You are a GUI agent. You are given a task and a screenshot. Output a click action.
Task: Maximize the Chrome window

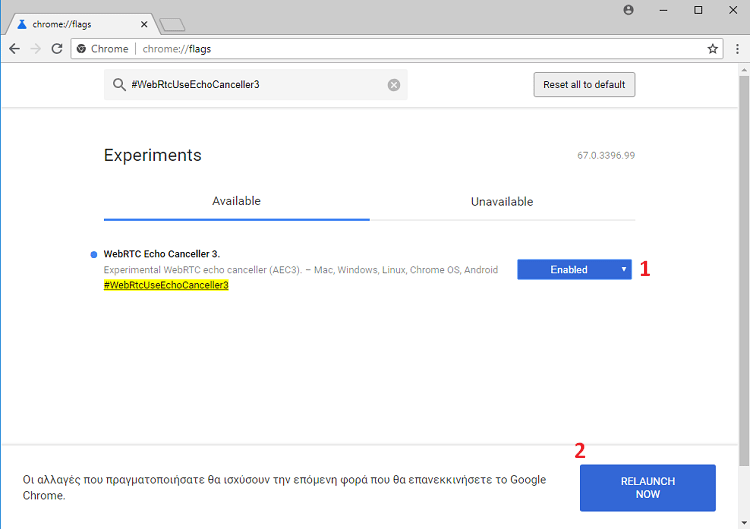tap(698, 10)
